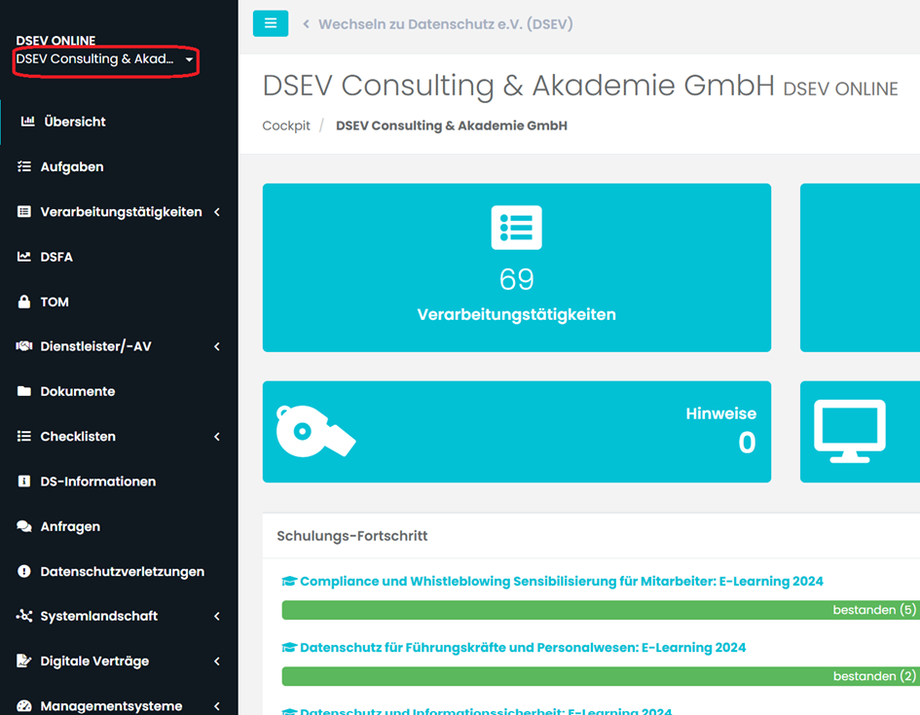Viewport: 920px width, 715px height.
Task: Click the list icon on Verarbeitungstätigkeiten tile
Action: 516,228
